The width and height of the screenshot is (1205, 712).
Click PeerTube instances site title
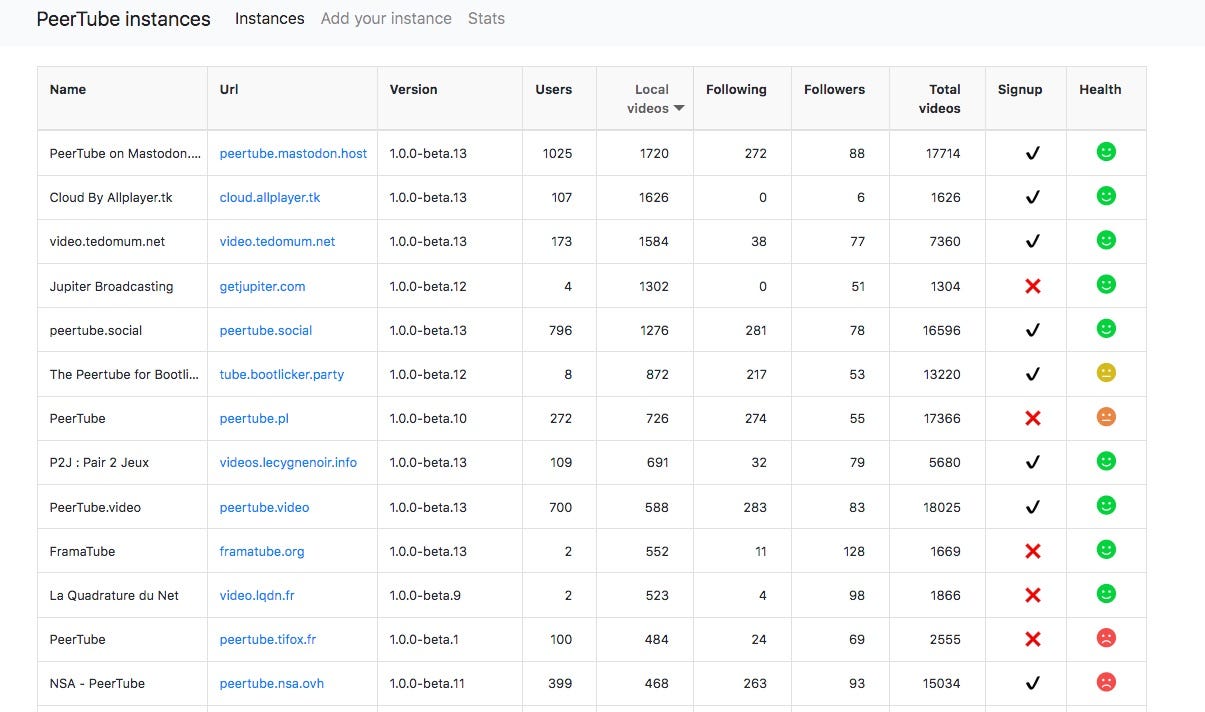(123, 19)
